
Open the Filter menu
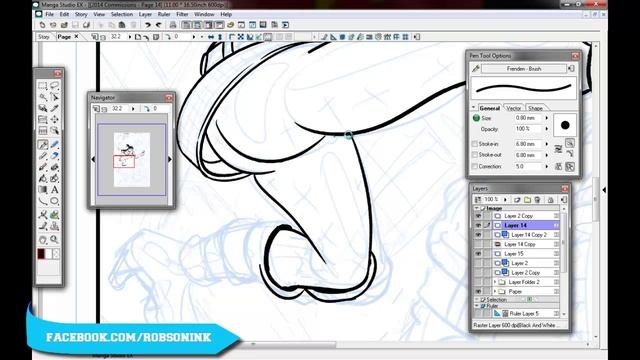coord(182,14)
